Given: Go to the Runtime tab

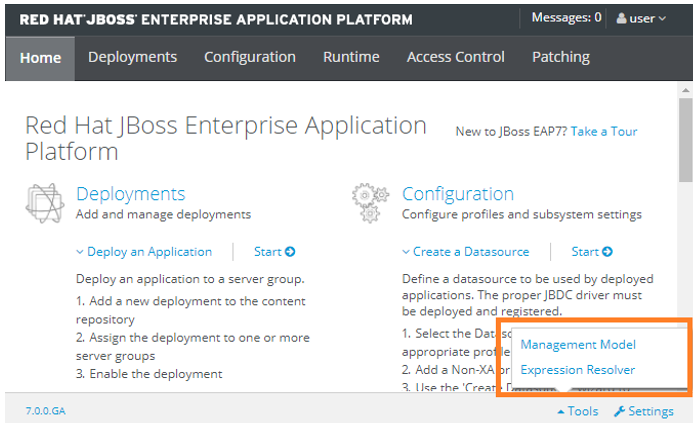Looking at the screenshot, I should tap(351, 57).
